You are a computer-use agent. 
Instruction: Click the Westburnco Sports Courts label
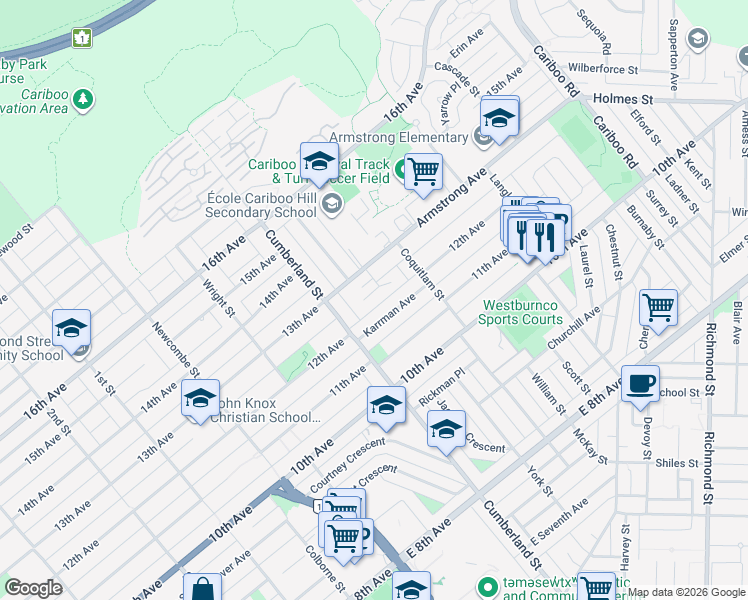pyautogui.click(x=520, y=312)
